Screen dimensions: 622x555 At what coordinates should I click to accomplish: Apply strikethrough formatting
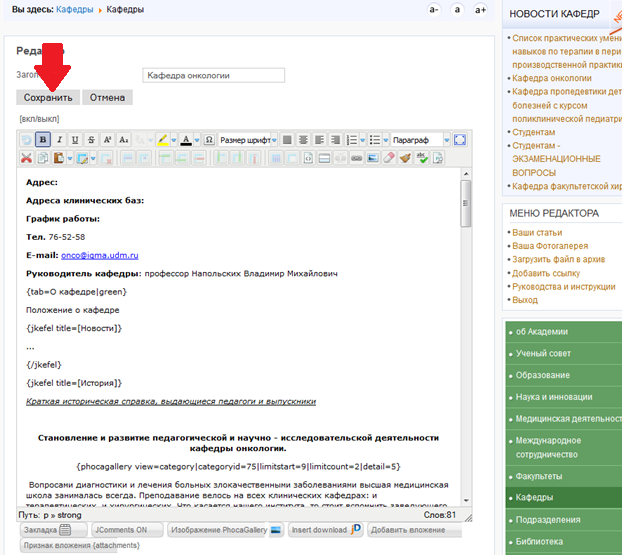91,140
